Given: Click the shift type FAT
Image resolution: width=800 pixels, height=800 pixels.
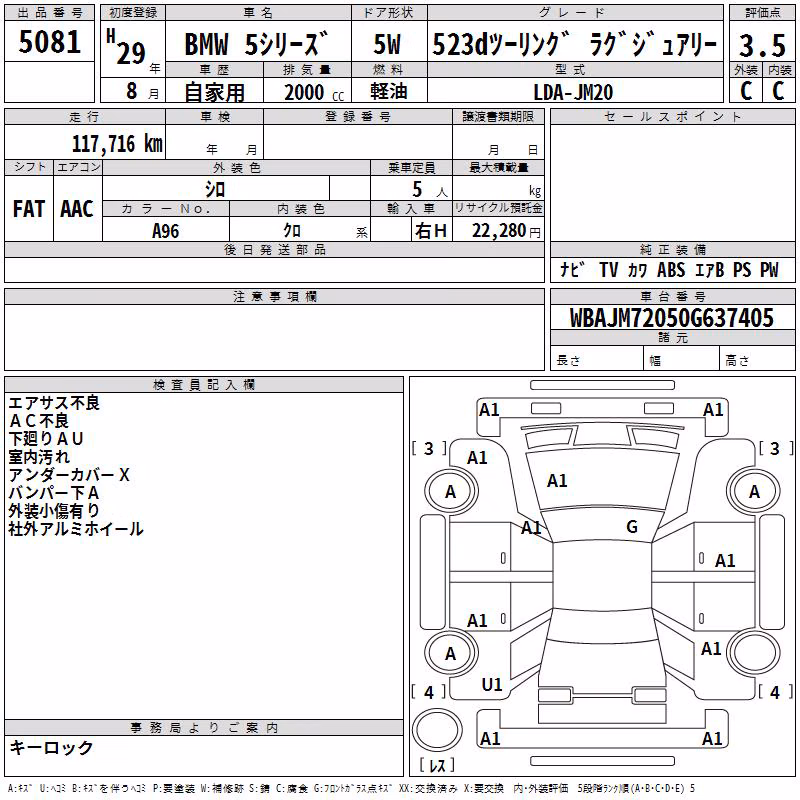Looking at the screenshot, I should pos(29,209).
